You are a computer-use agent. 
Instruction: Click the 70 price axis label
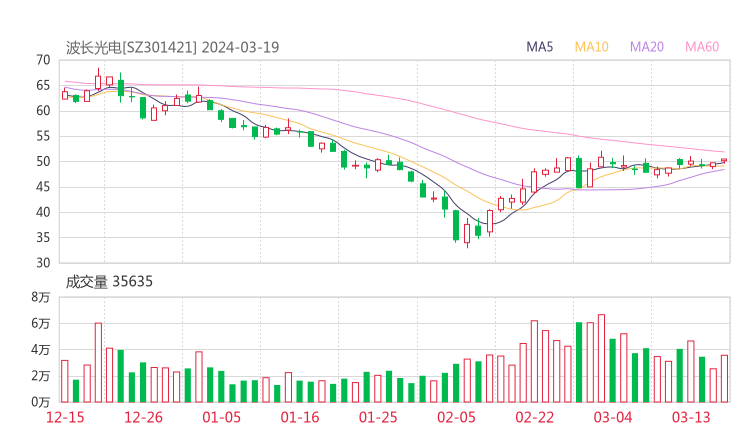pyautogui.click(x=43, y=60)
